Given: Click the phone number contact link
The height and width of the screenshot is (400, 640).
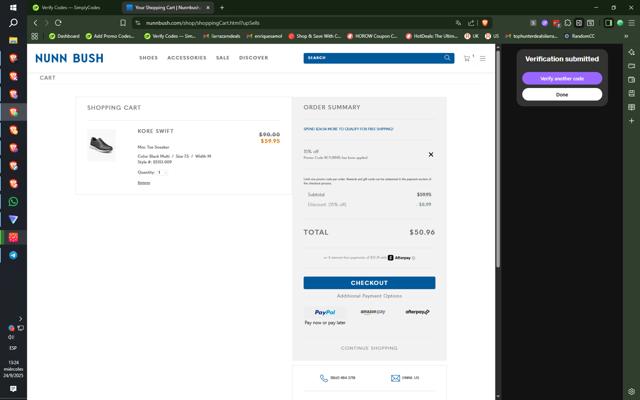Looking at the screenshot, I should [338, 378].
